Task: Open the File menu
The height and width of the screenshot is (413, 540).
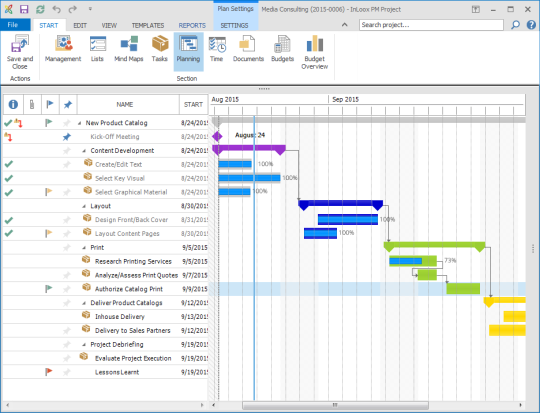Action: tap(13, 25)
